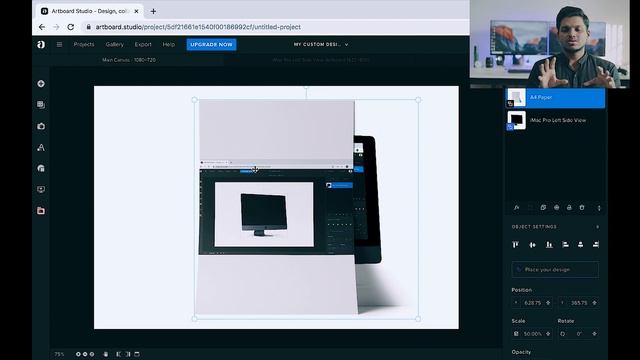Click the add (plus) tool in left sidebar
This screenshot has width=640, height=360.
tap(41, 84)
